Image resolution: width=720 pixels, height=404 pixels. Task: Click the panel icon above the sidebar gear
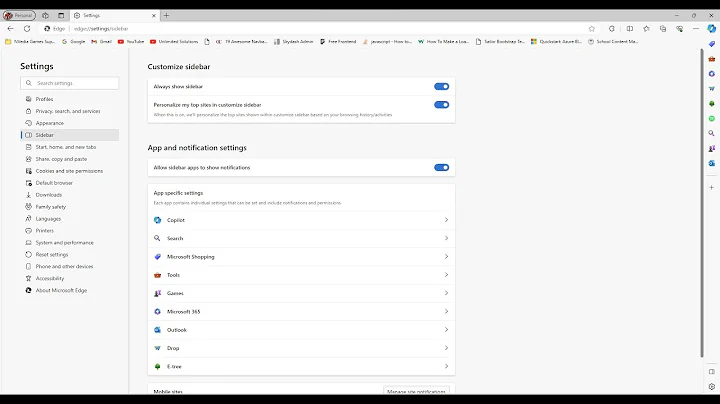(x=712, y=371)
